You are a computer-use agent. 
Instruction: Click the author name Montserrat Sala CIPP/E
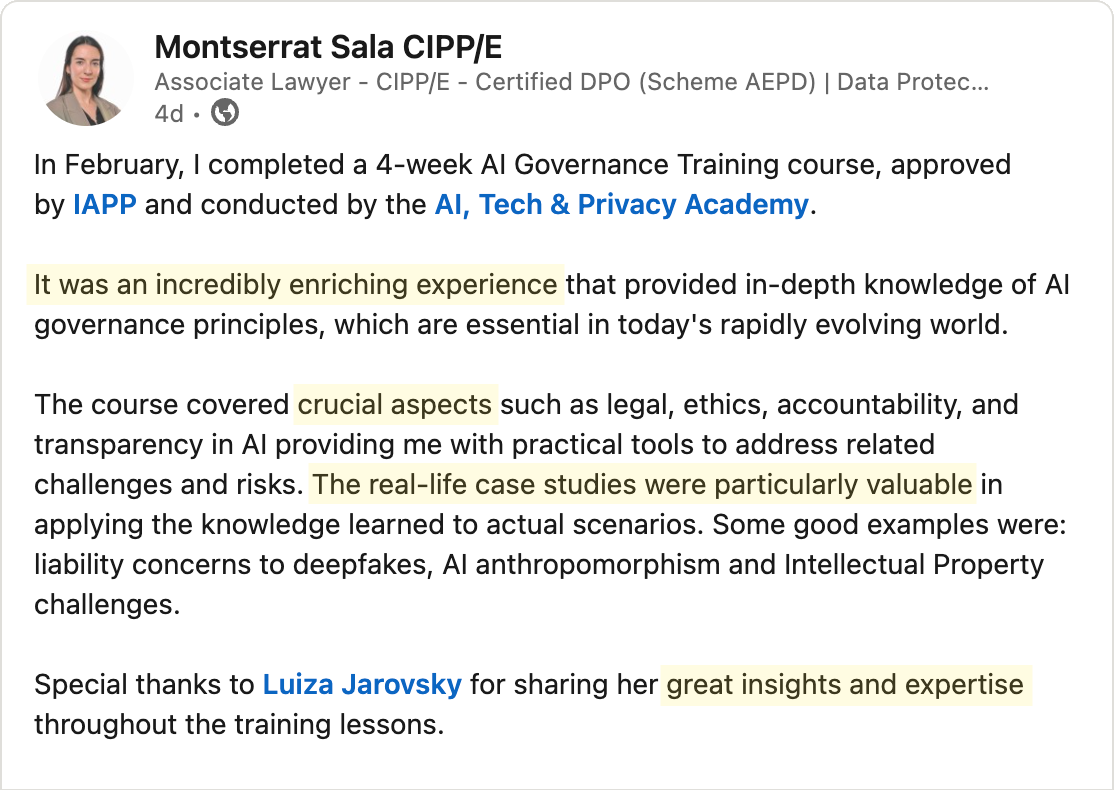328,48
